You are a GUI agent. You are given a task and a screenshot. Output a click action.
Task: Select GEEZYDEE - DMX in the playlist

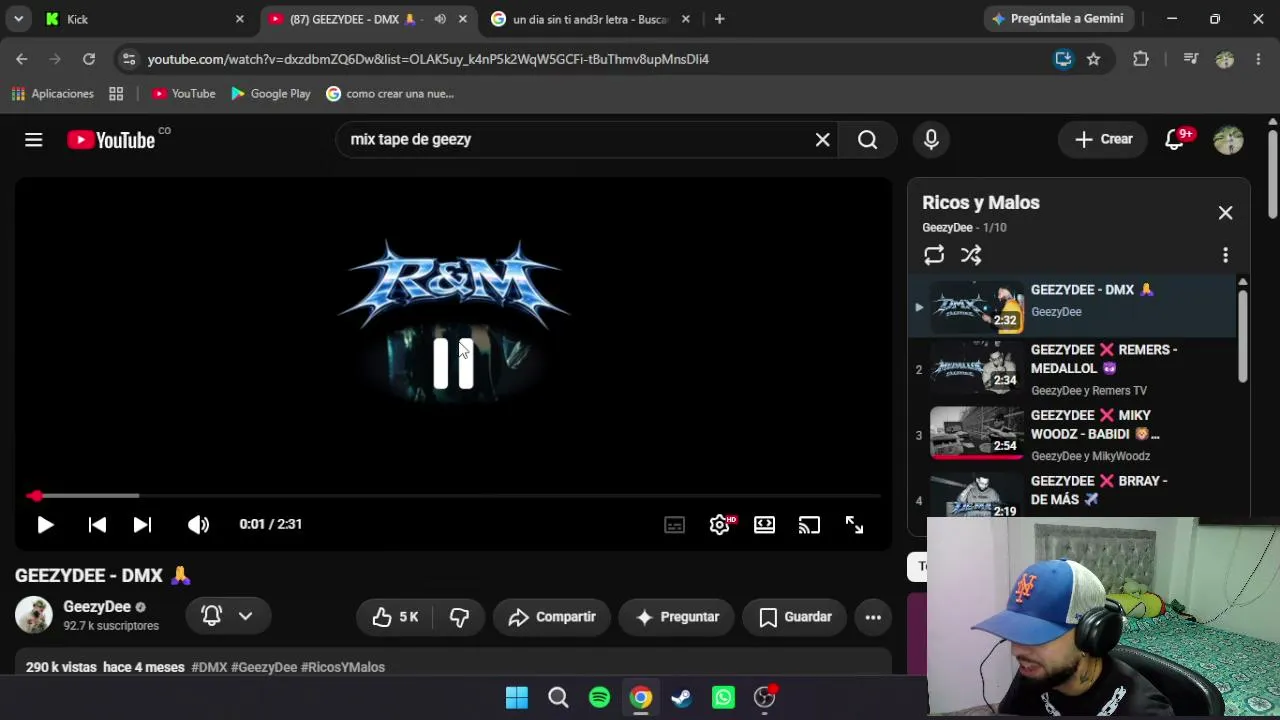pos(1072,307)
